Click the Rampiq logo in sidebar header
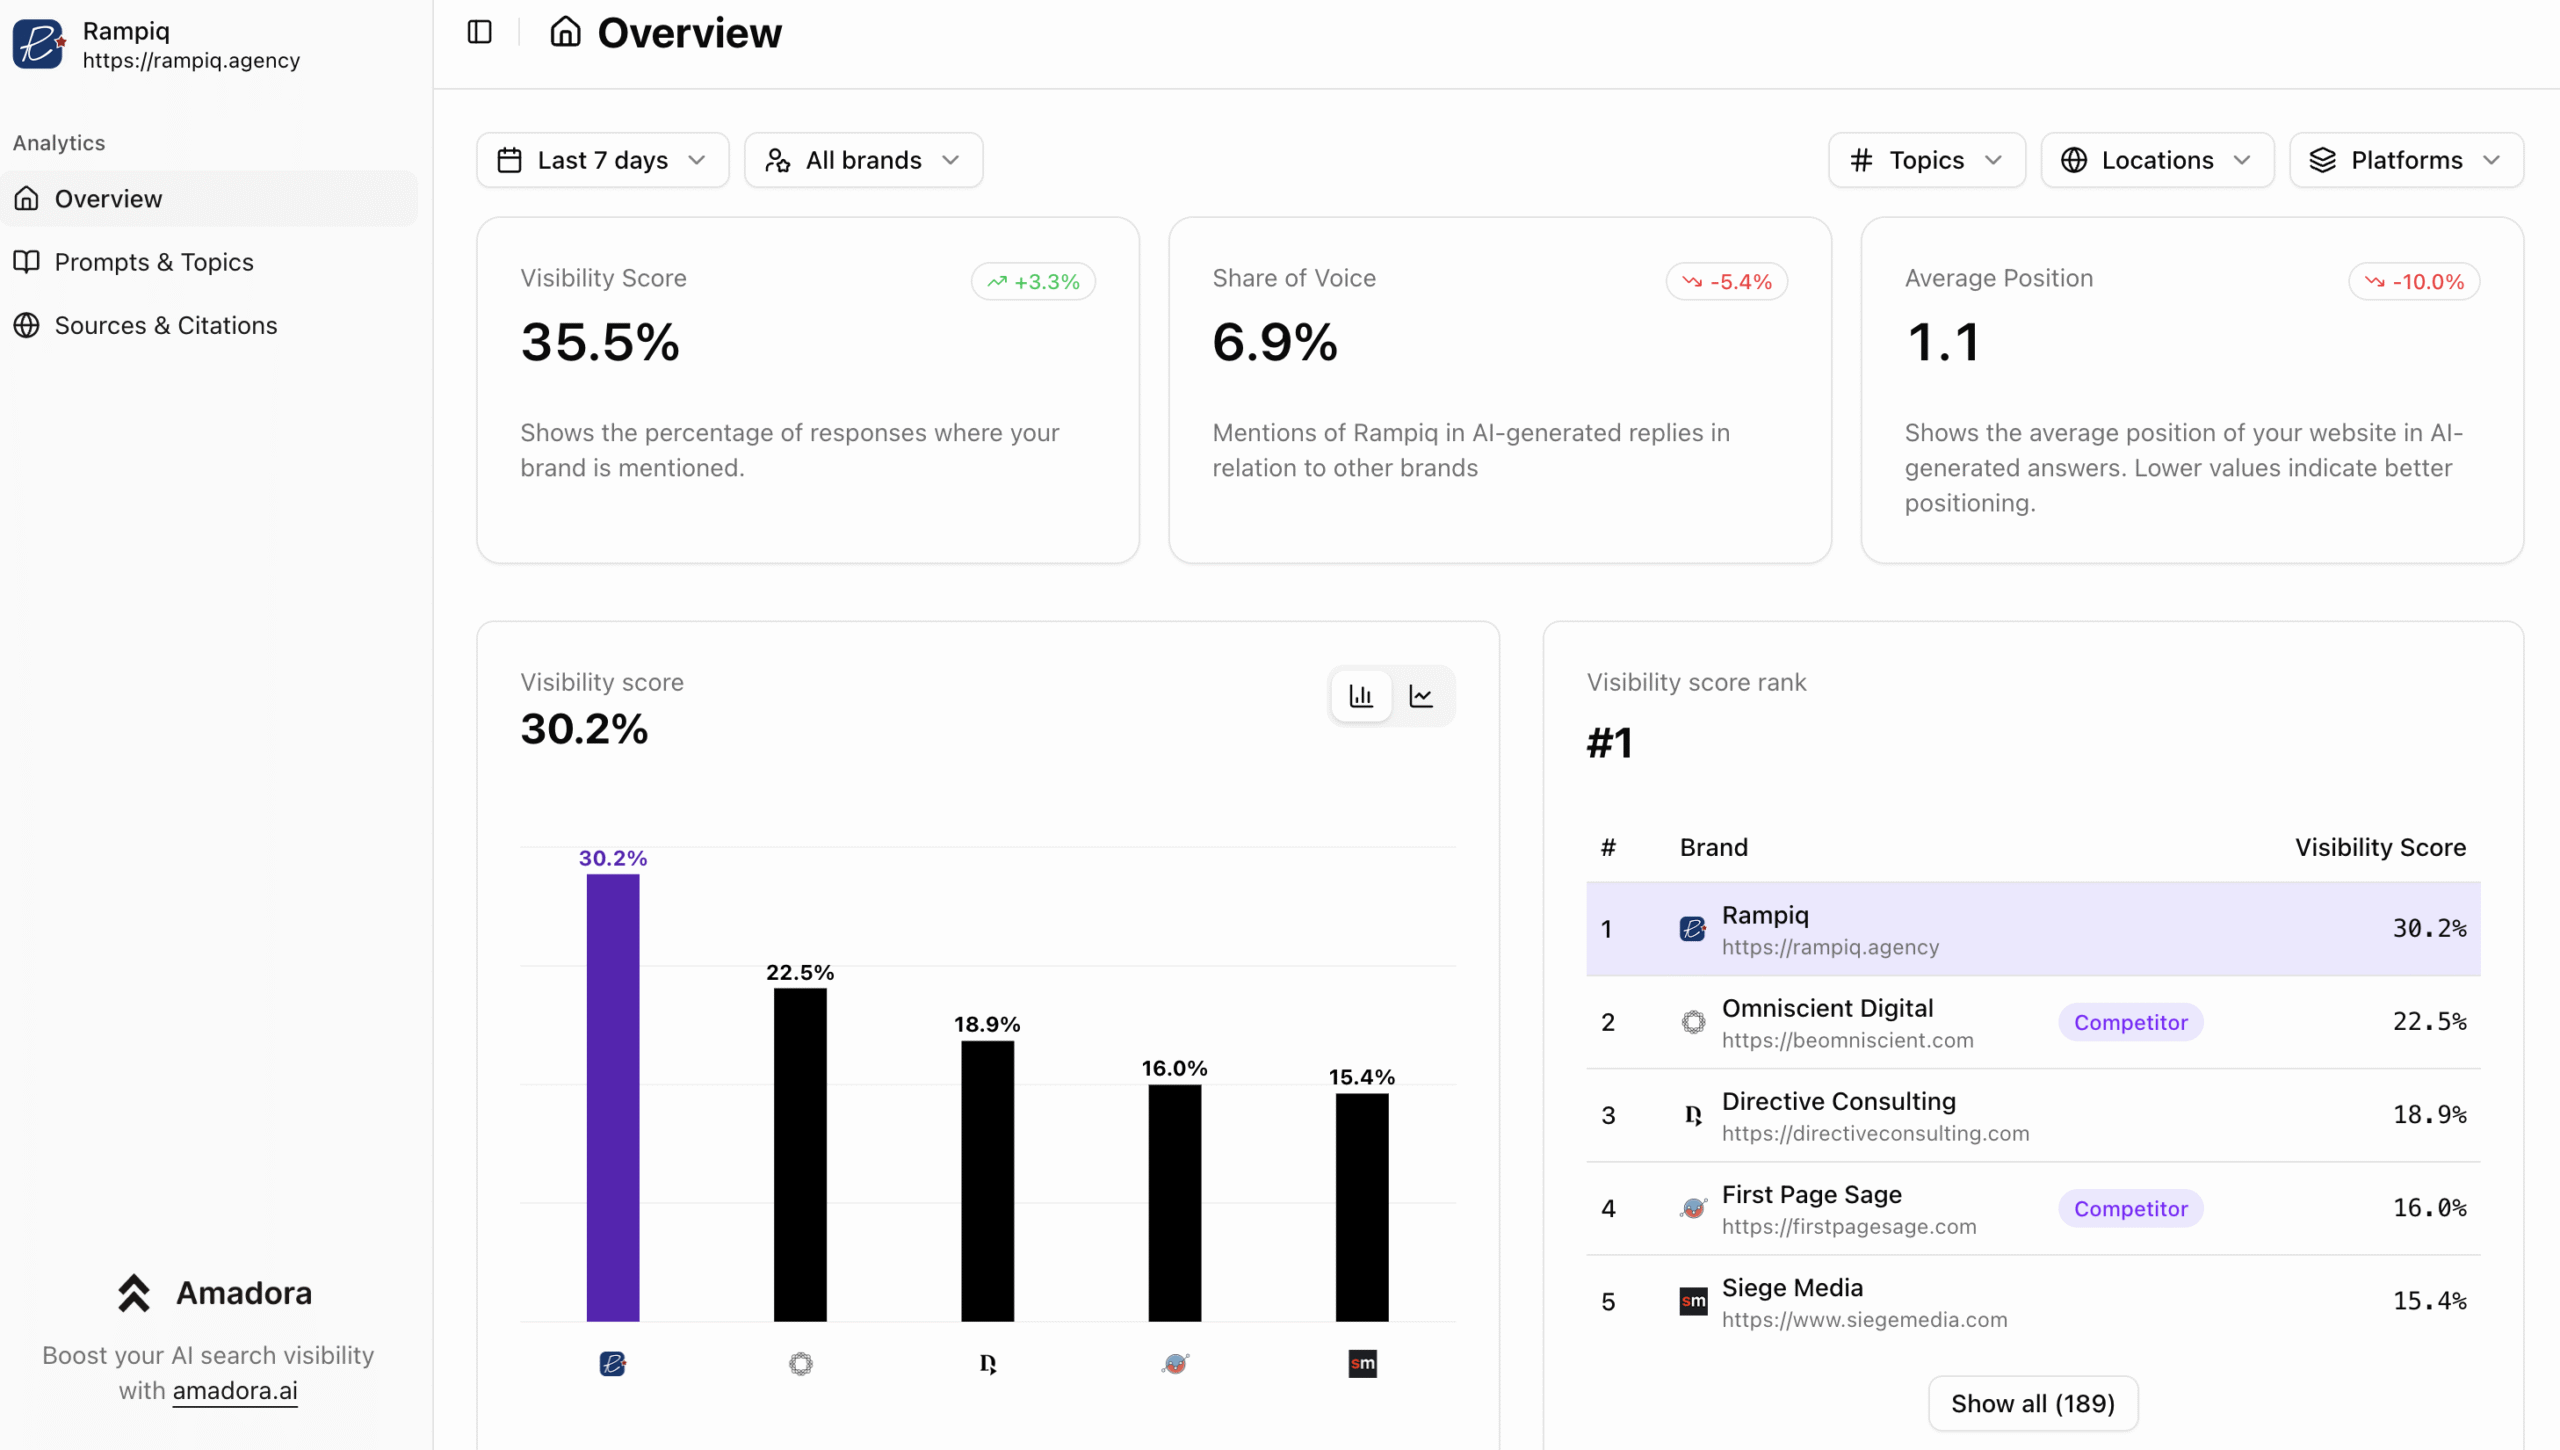Viewport: 2560px width, 1450px height. pos(39,44)
